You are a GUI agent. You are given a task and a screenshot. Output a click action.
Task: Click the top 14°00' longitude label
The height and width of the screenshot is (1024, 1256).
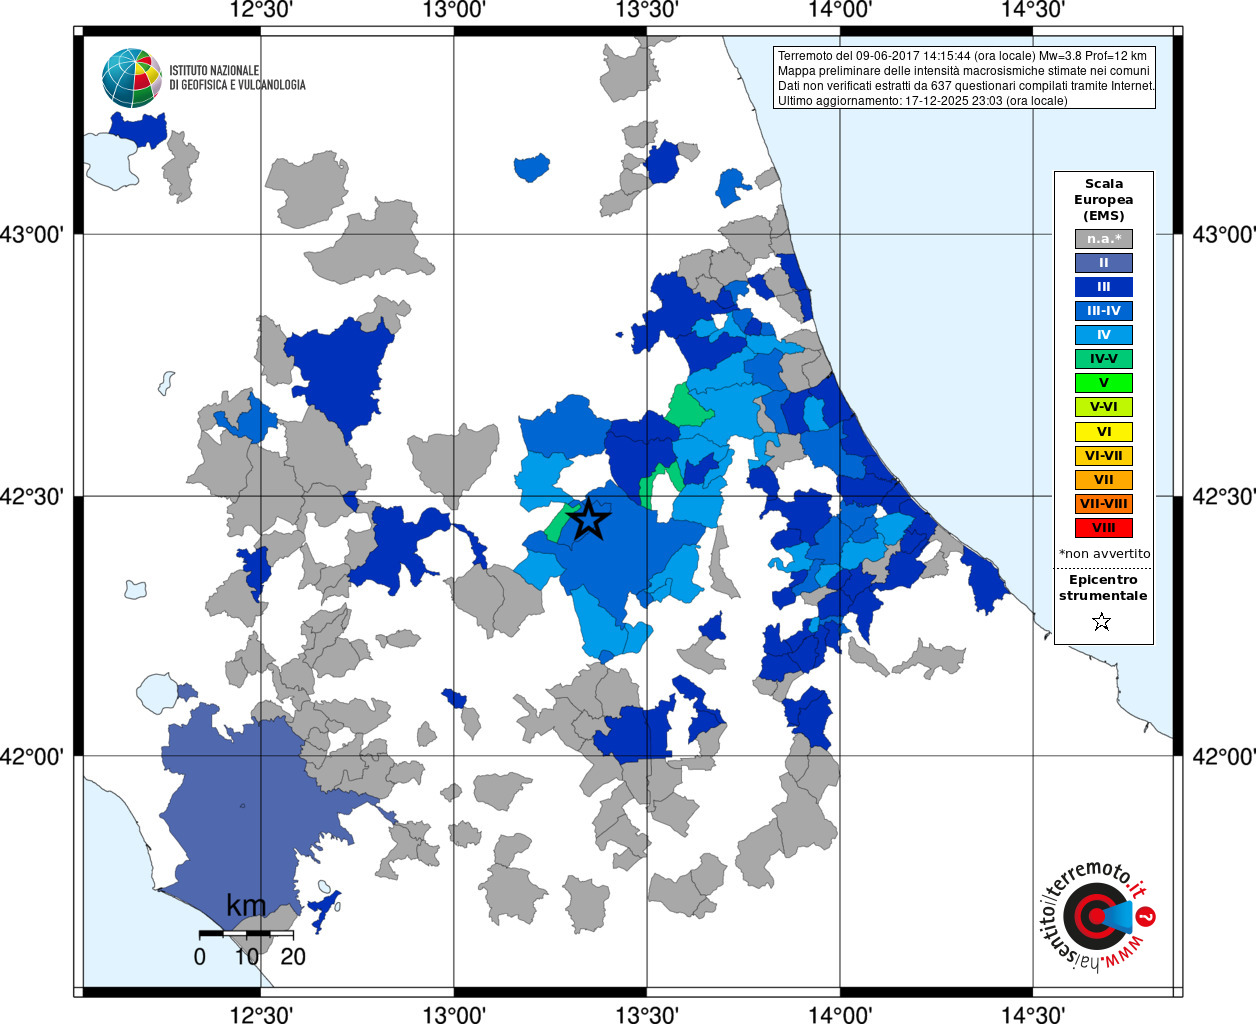840,11
